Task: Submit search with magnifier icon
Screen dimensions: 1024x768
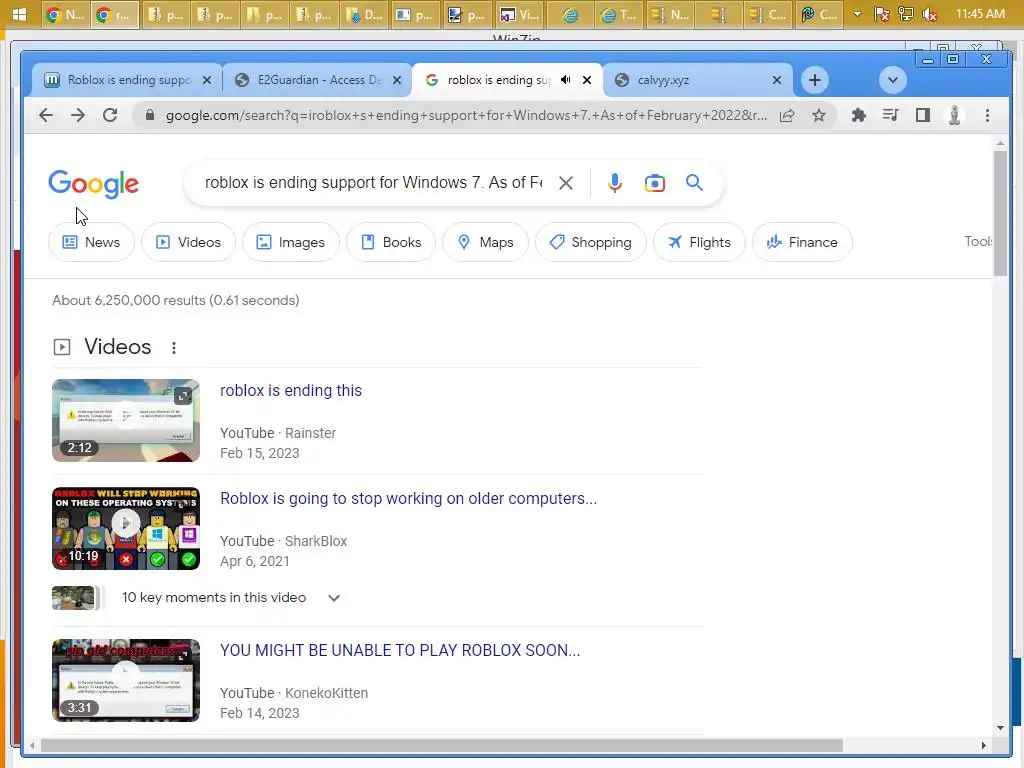Action: coord(694,183)
